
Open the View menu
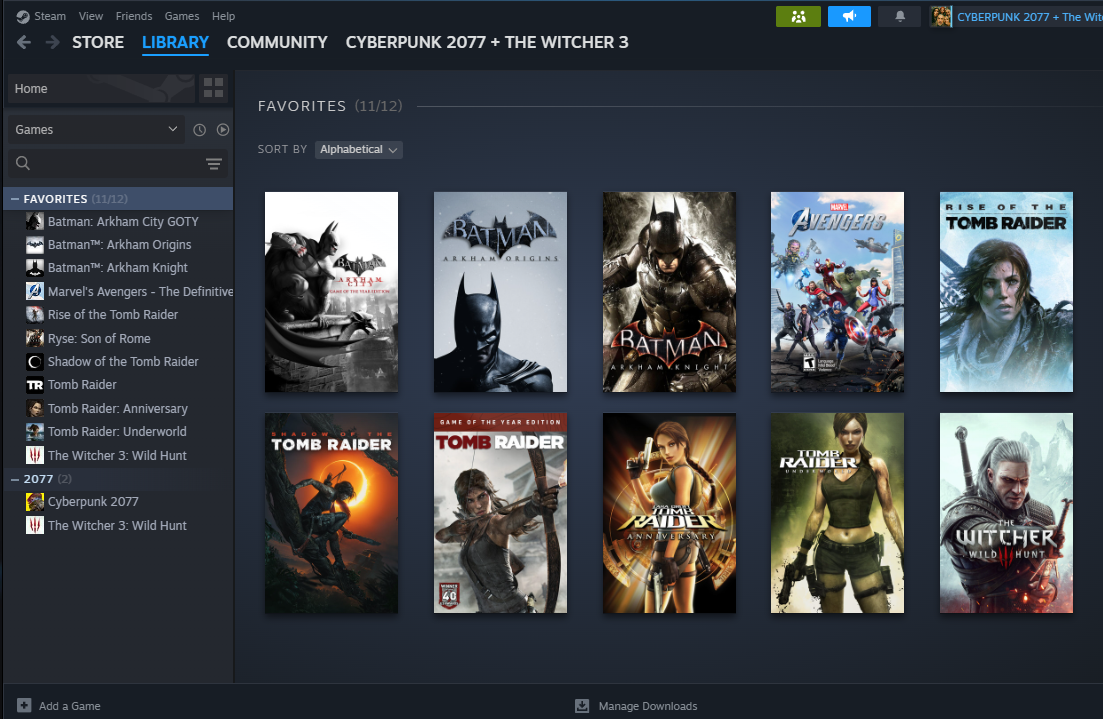91,16
